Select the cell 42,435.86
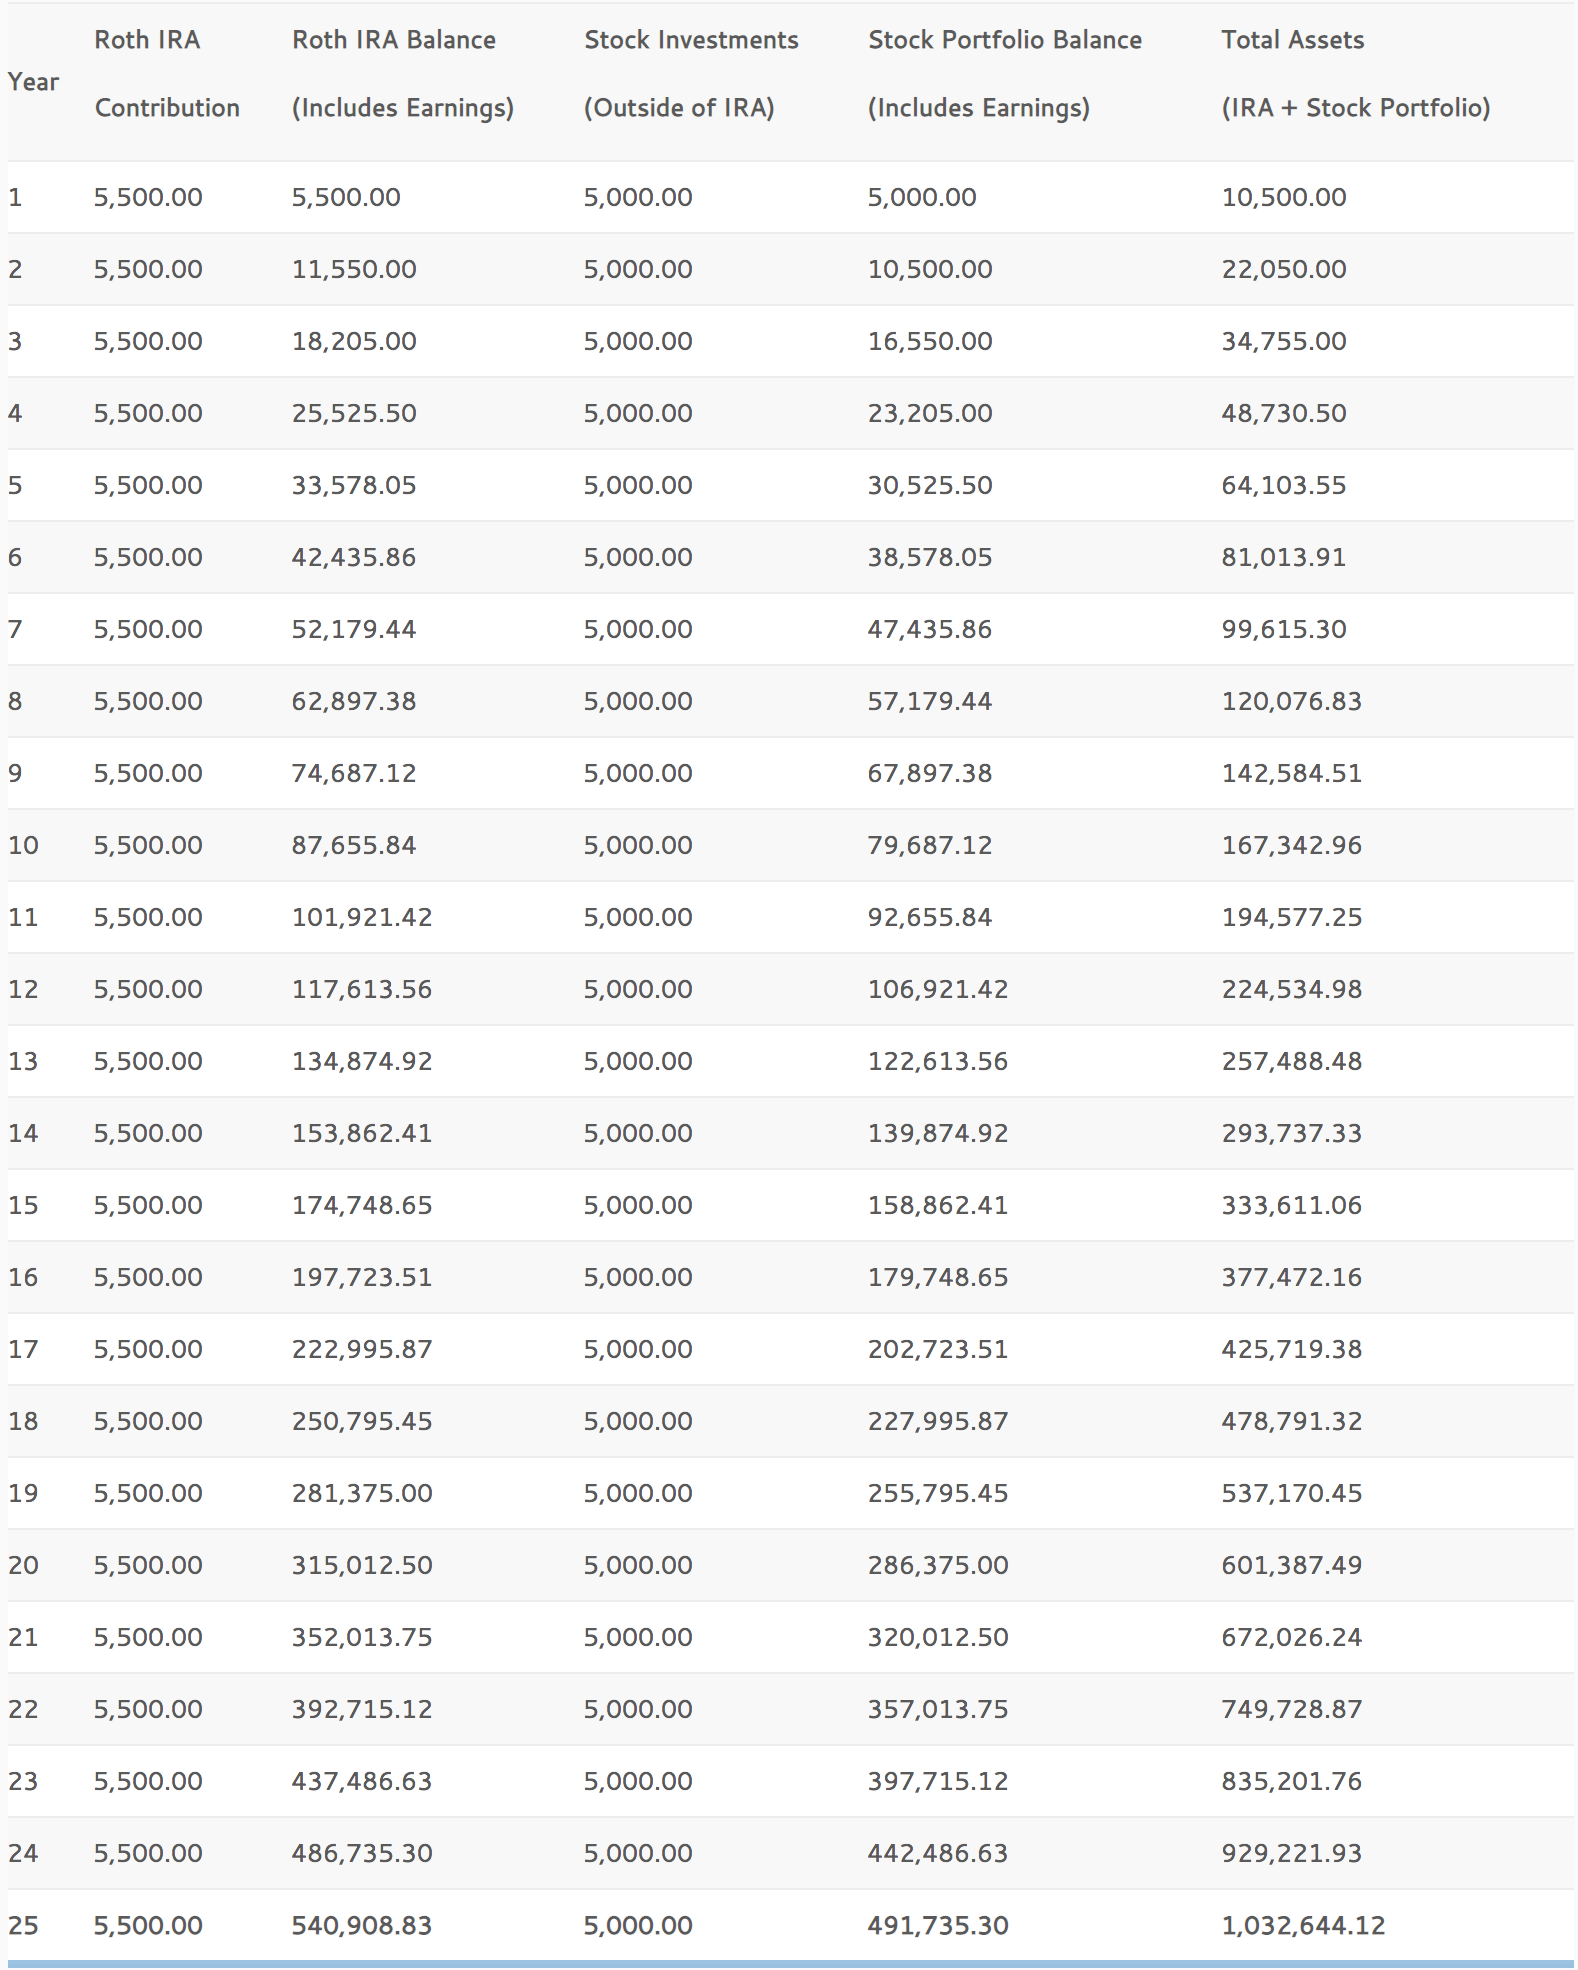The height and width of the screenshot is (1970, 1578). coord(354,557)
